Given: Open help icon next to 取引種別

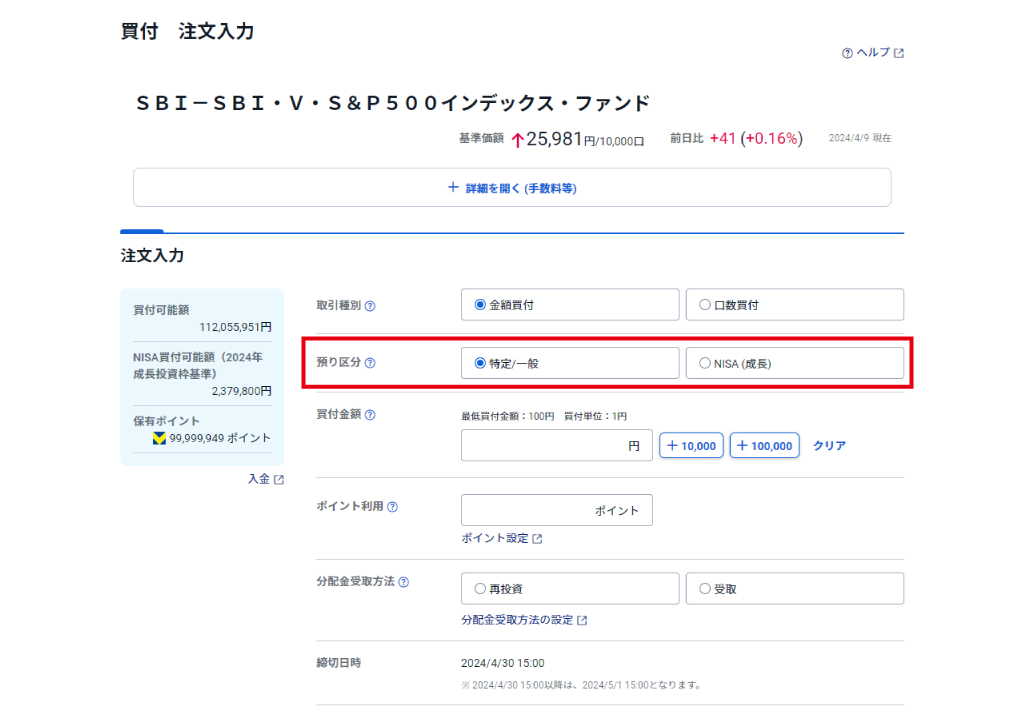Looking at the screenshot, I should pyautogui.click(x=370, y=306).
